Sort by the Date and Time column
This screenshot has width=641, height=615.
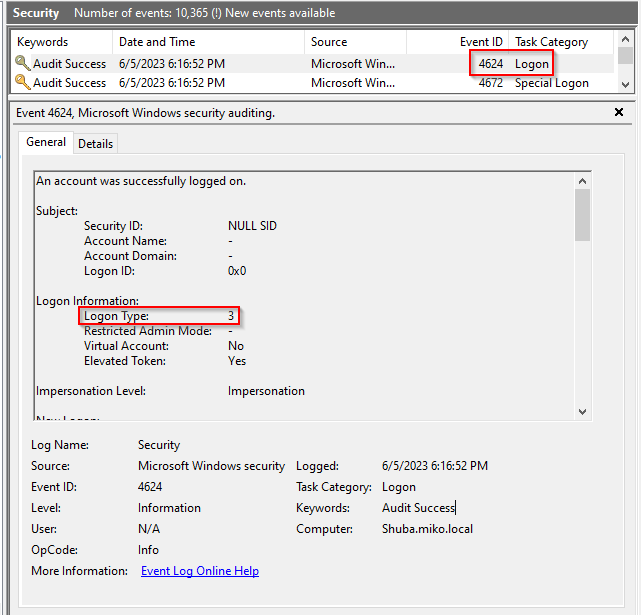[x=157, y=42]
